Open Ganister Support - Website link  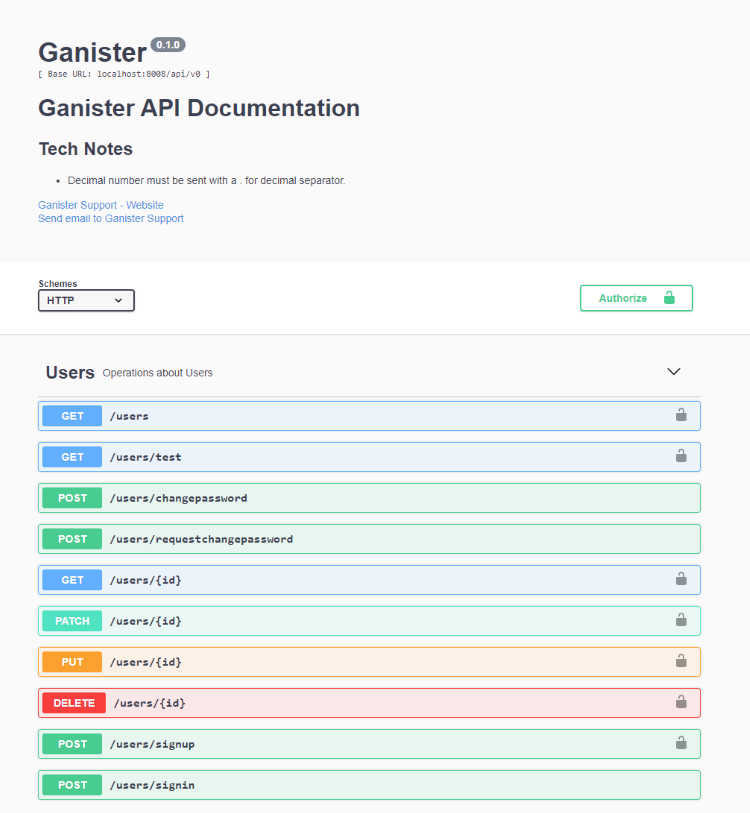[x=101, y=205]
